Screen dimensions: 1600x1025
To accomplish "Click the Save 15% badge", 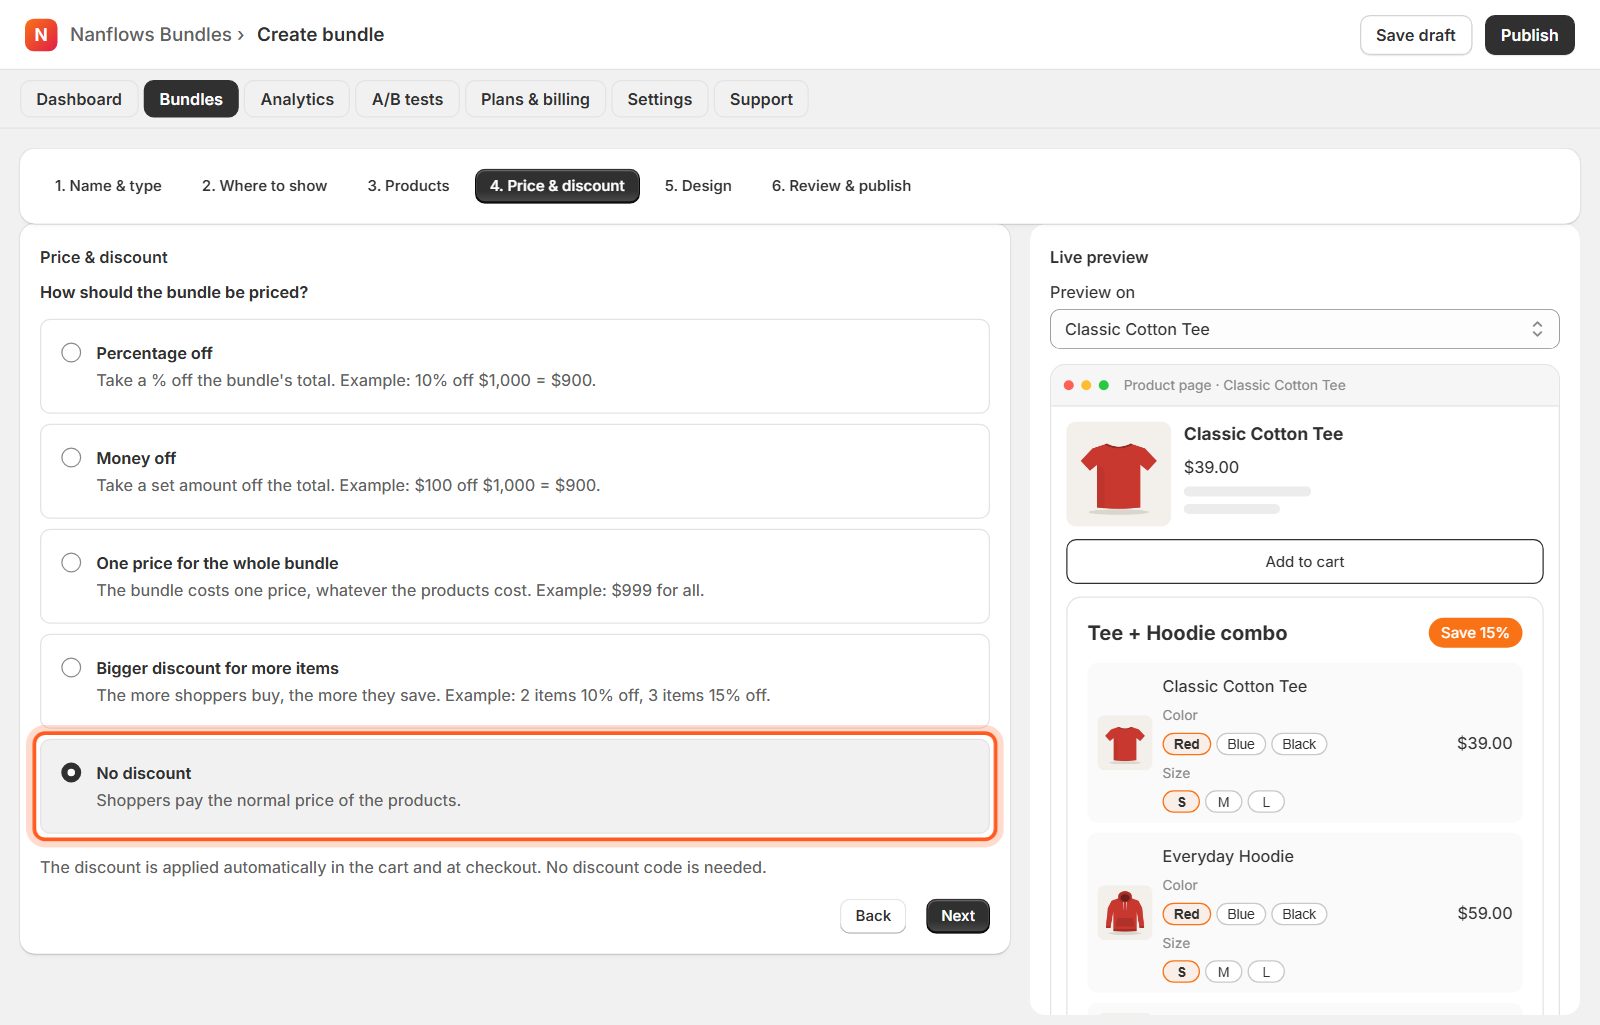I will pyautogui.click(x=1475, y=633).
